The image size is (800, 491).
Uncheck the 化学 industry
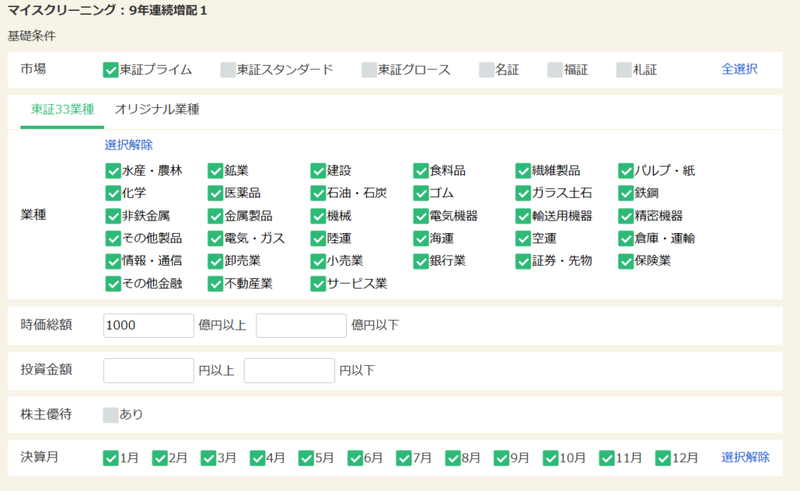(113, 193)
